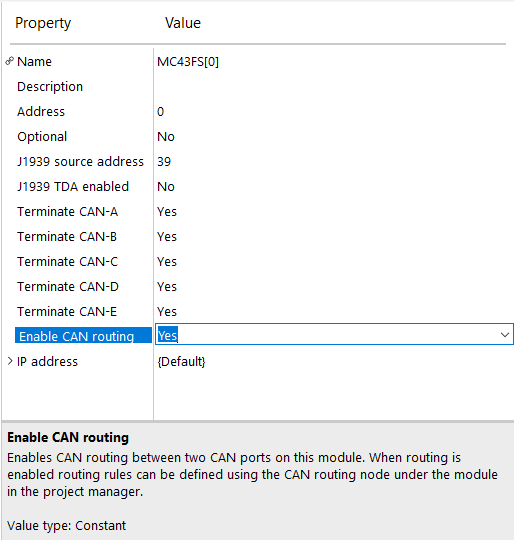Edit the Address value 0
This screenshot has height=540, width=514.
click(160, 112)
